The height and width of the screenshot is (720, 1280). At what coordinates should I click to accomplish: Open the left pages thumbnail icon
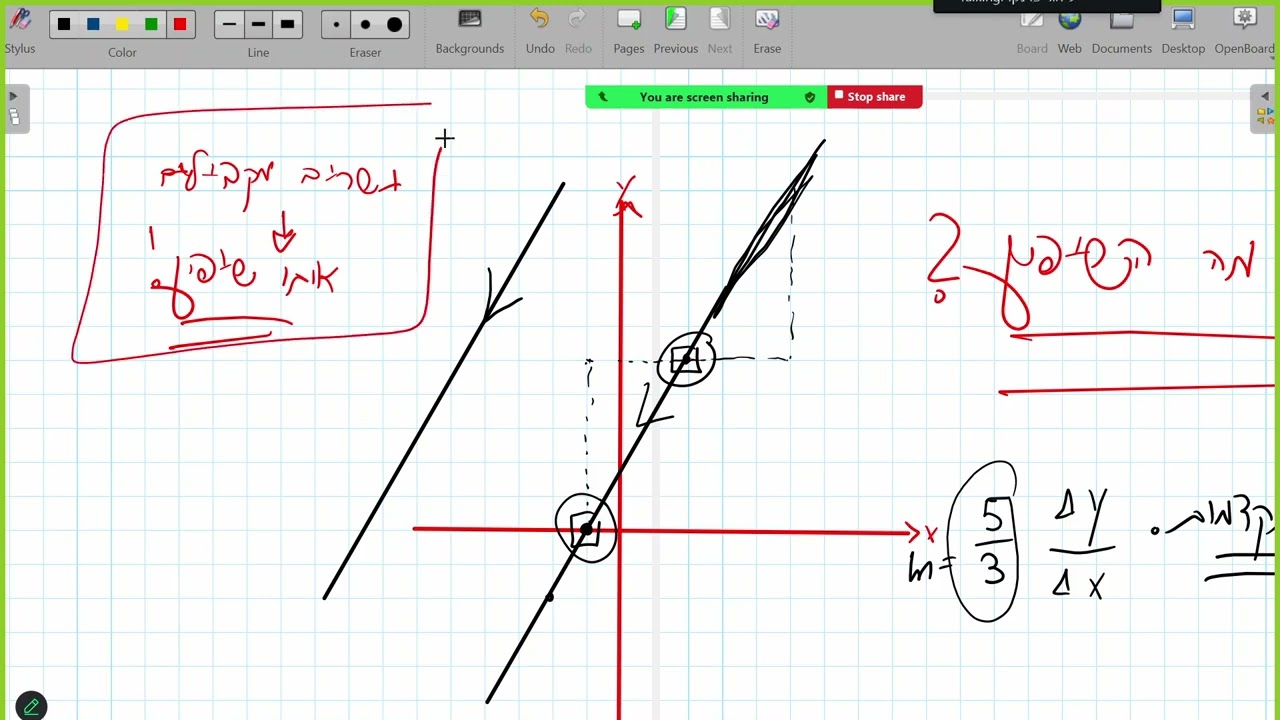point(14,117)
